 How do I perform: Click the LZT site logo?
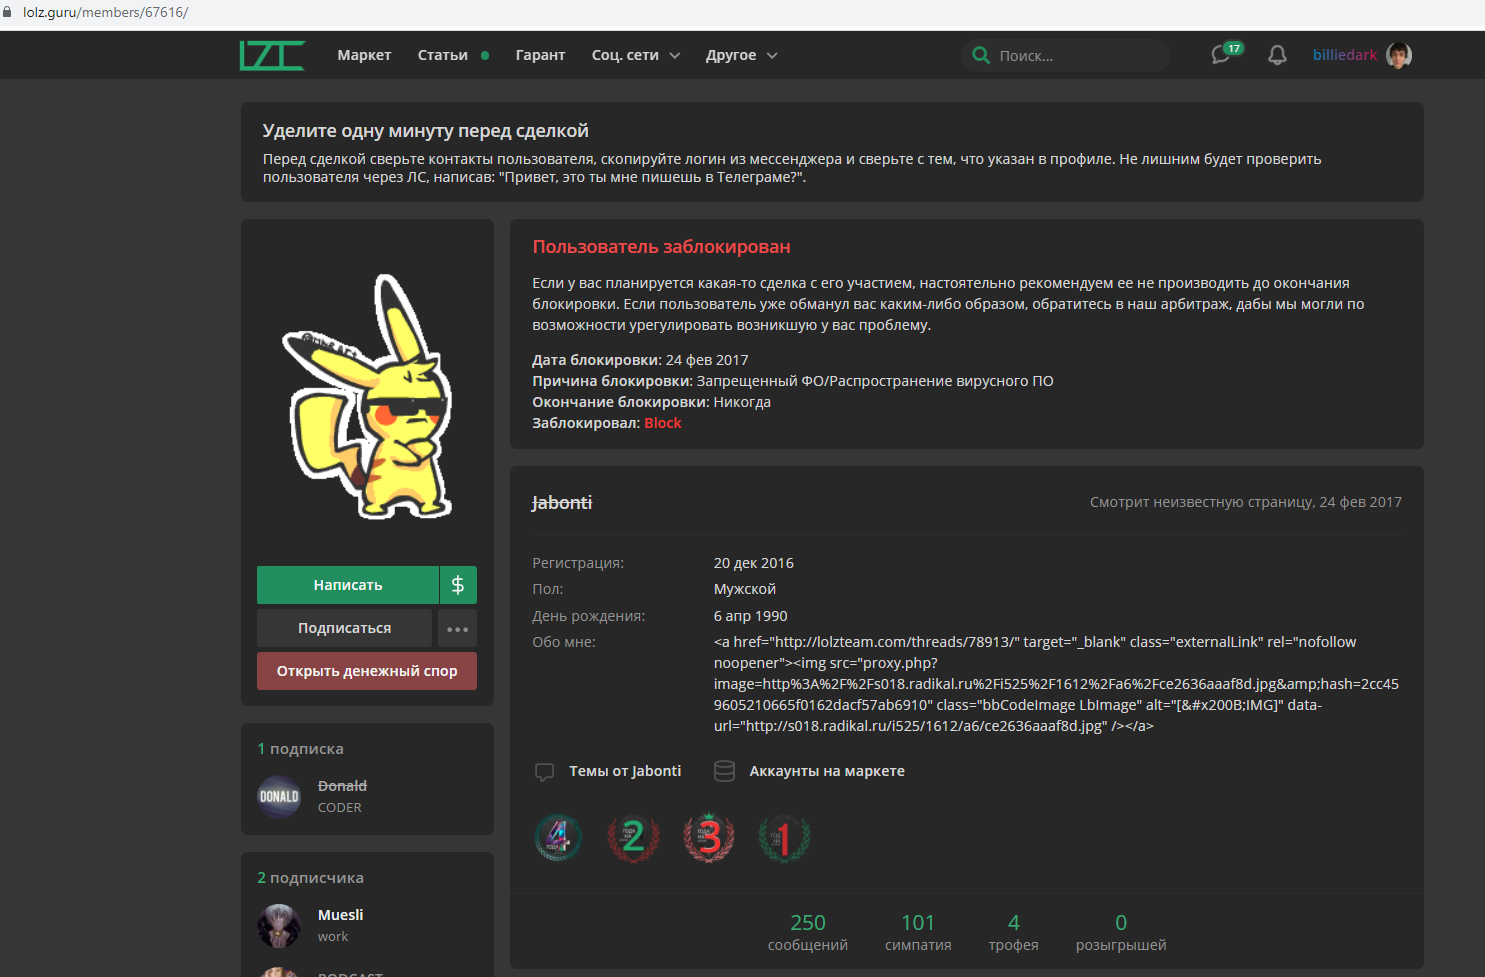pyautogui.click(x=272, y=55)
